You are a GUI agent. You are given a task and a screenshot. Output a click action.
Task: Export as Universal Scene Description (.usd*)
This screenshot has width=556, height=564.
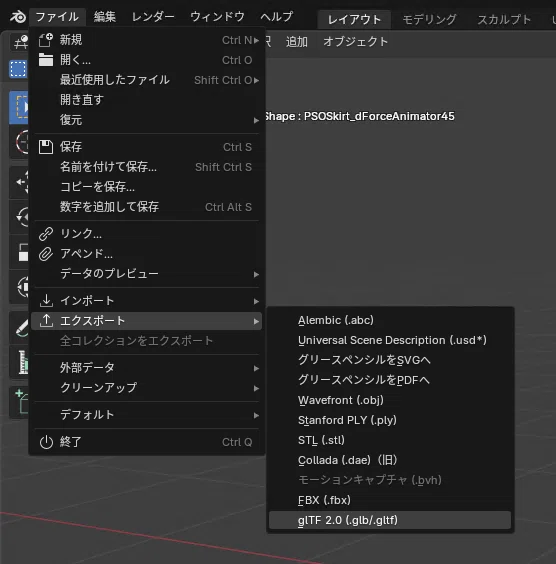[390, 340]
